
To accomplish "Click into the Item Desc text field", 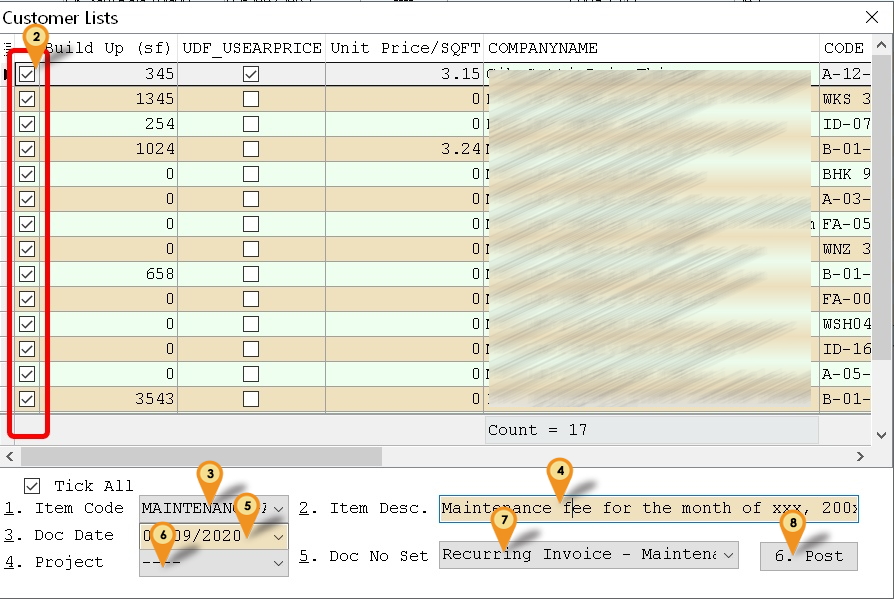I will (650, 509).
